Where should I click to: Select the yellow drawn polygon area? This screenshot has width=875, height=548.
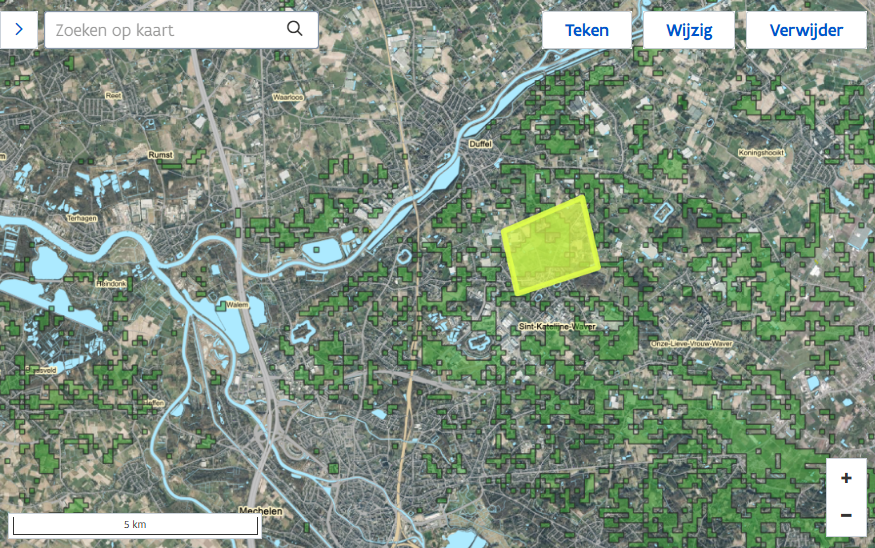coord(551,245)
